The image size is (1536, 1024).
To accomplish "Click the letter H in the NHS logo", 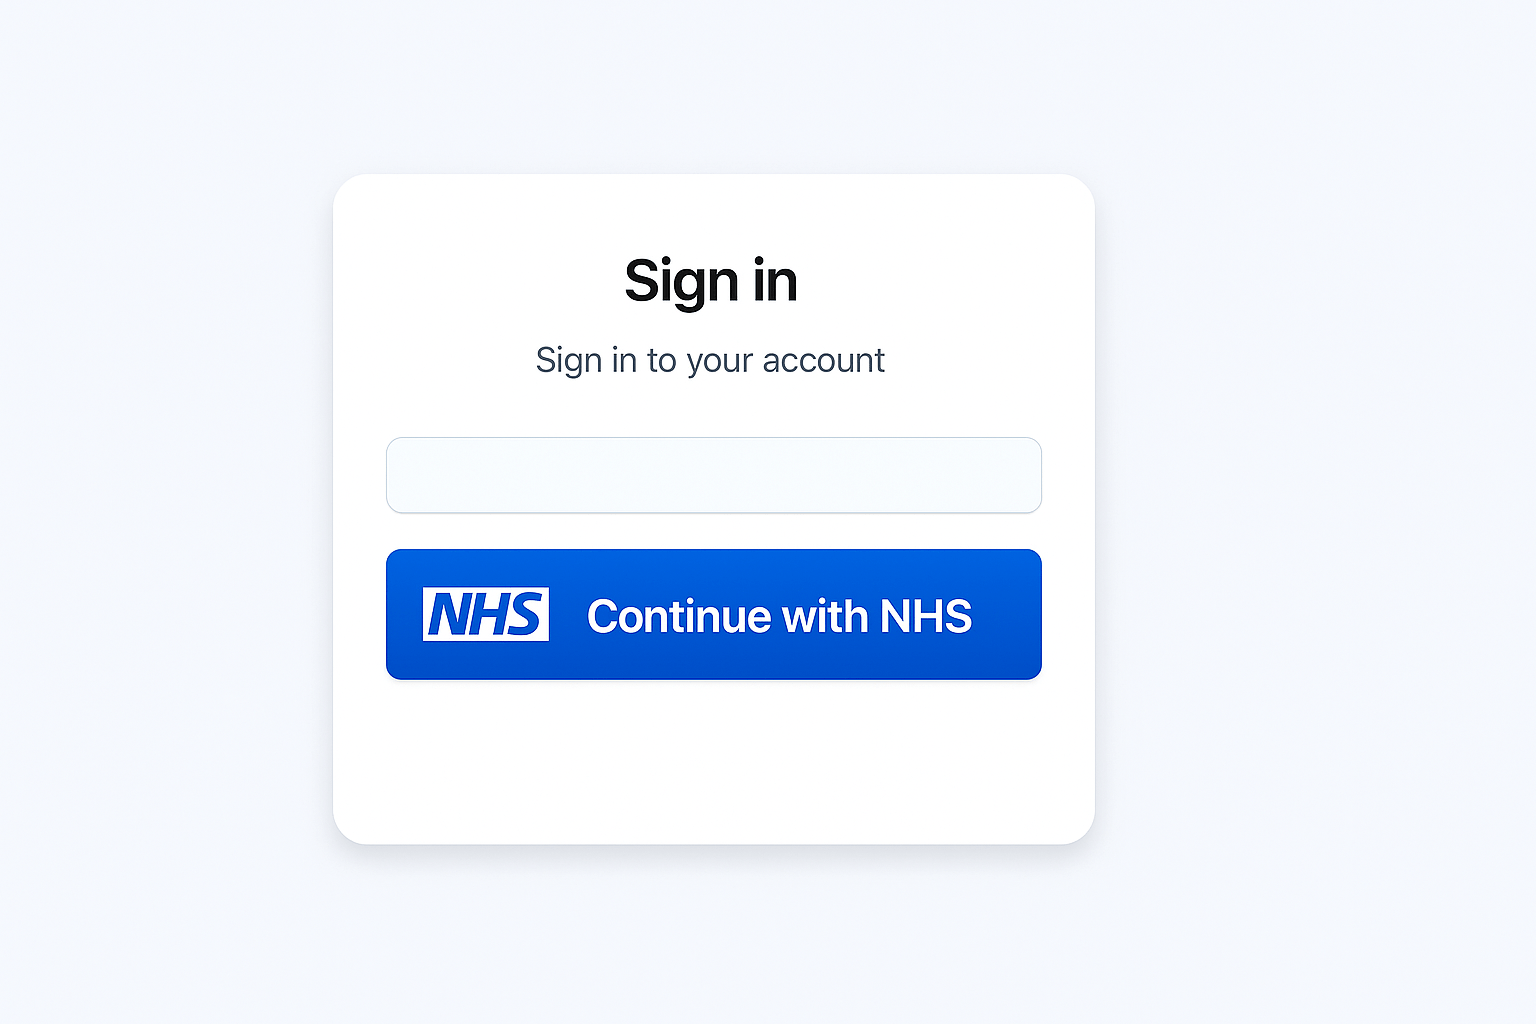I will 488,614.
